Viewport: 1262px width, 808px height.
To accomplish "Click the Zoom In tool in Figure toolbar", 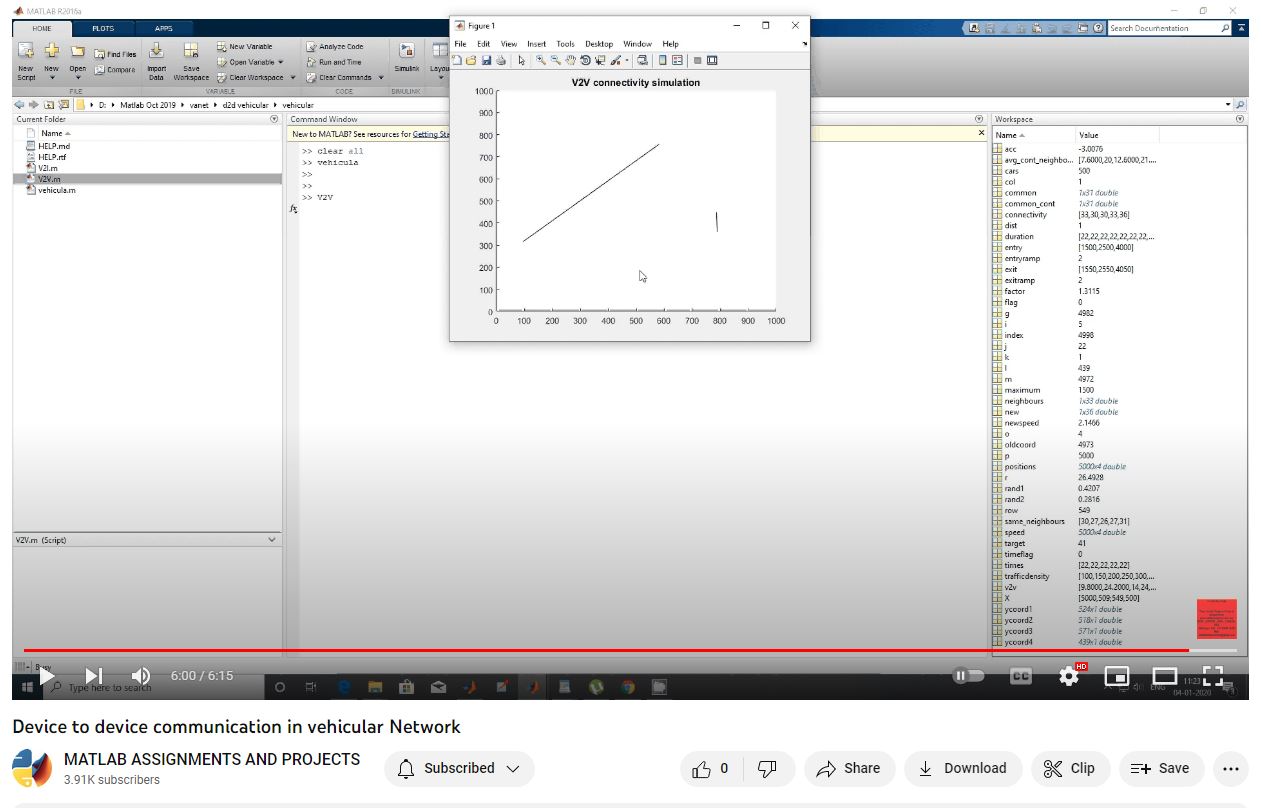I will click(541, 61).
